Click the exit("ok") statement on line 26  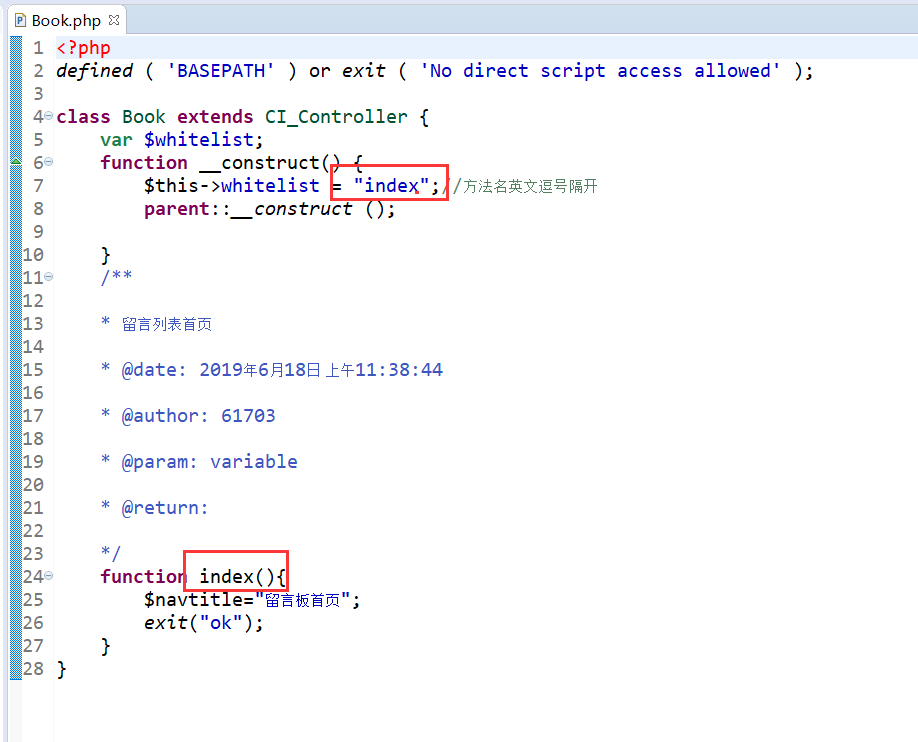(x=203, y=623)
